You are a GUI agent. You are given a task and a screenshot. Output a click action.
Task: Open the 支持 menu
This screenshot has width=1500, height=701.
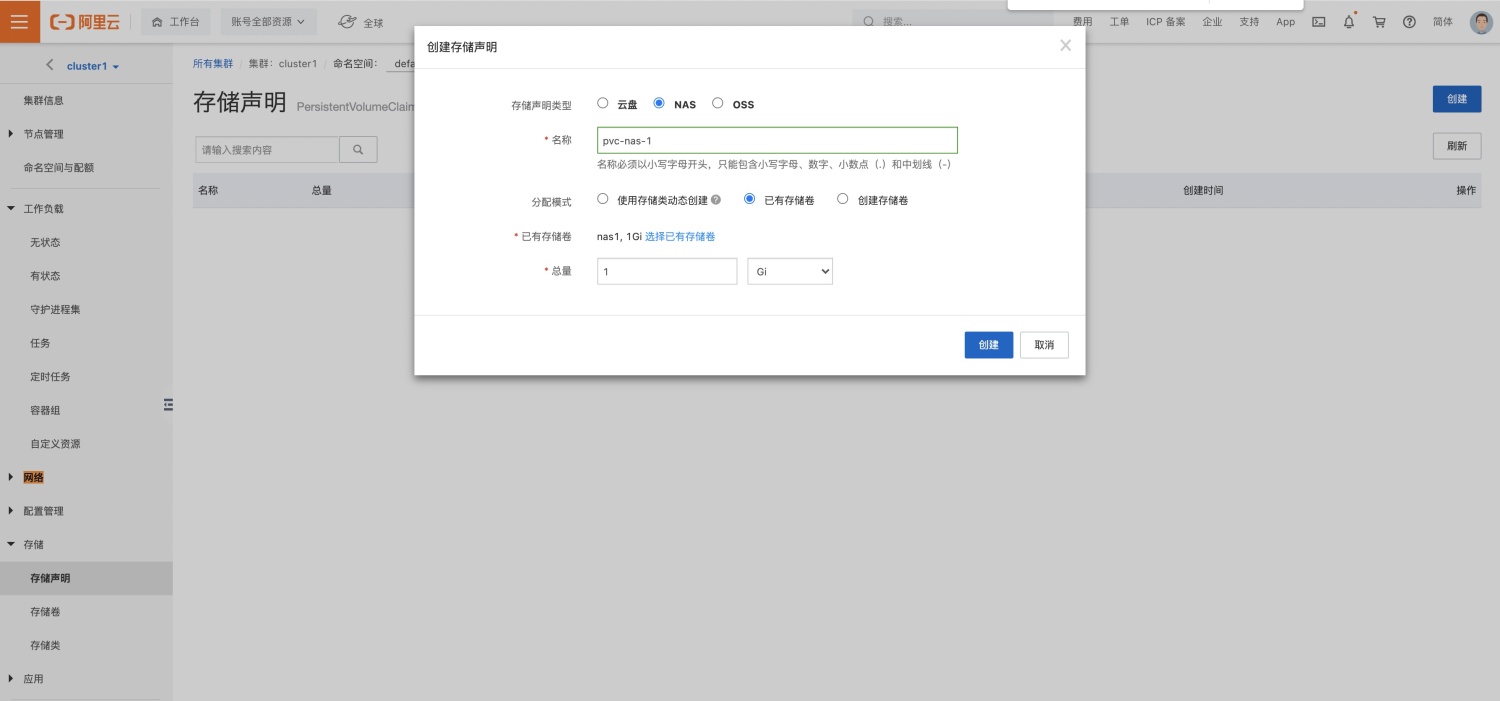pyautogui.click(x=1249, y=22)
